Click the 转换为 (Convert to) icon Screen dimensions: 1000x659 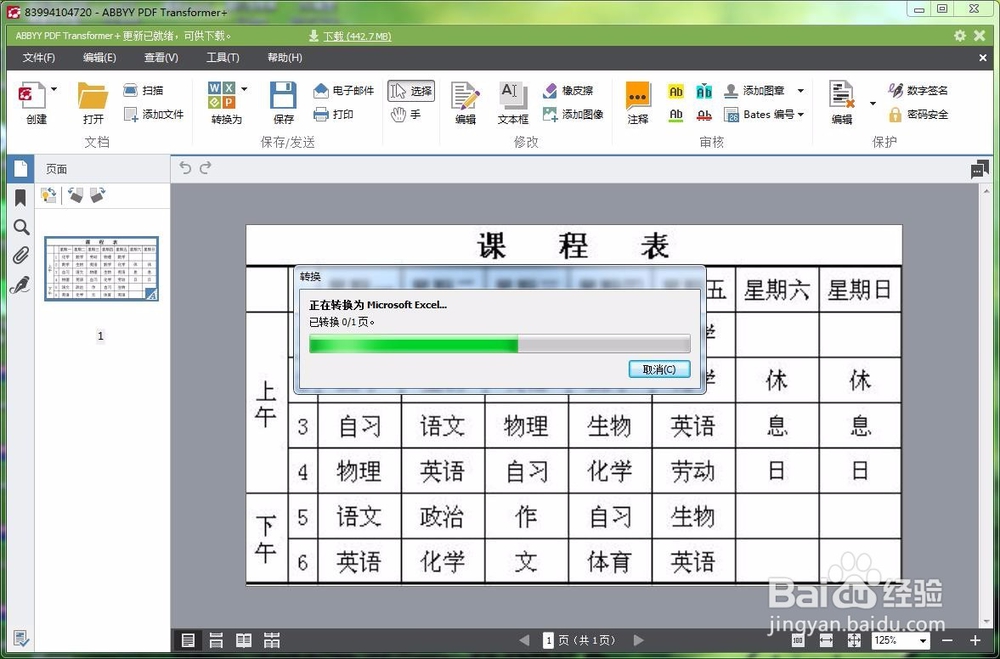pos(221,96)
